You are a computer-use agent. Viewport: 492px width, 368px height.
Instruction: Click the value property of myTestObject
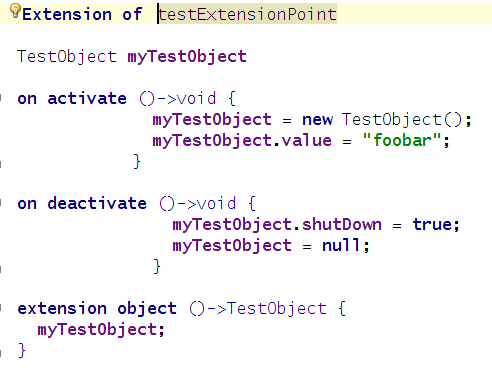pyautogui.click(x=307, y=140)
